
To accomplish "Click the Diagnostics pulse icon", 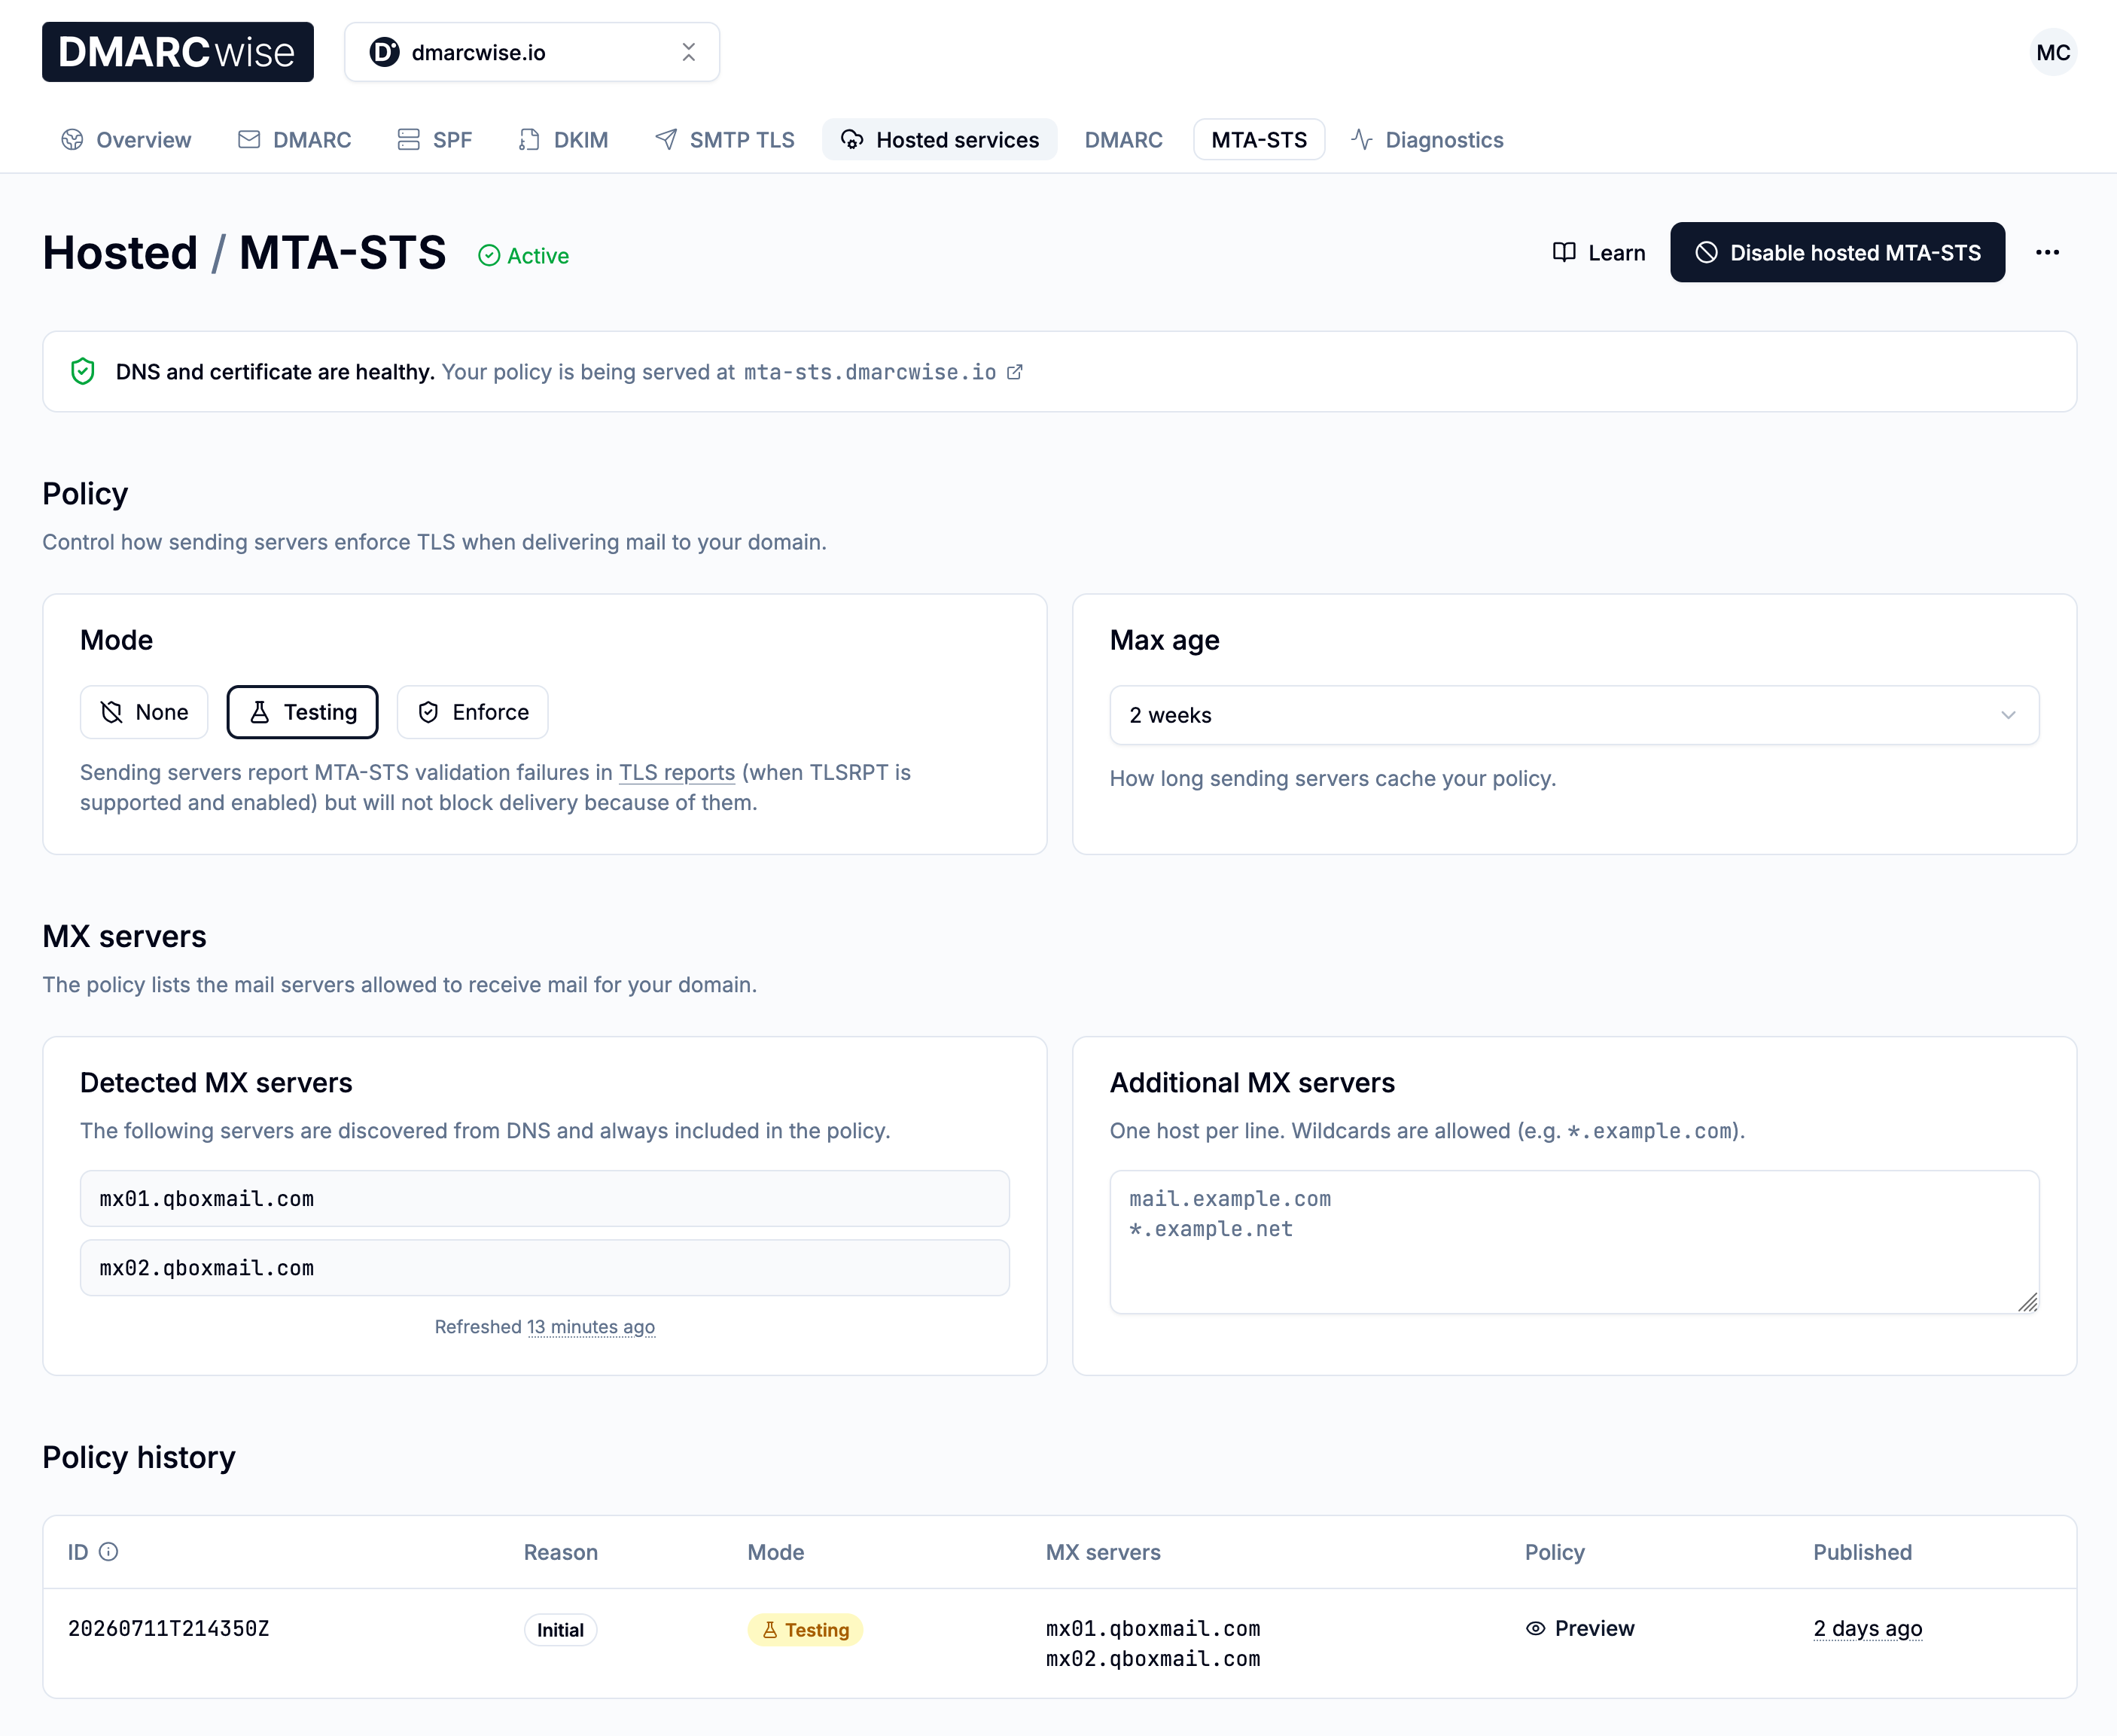I will tap(1362, 140).
